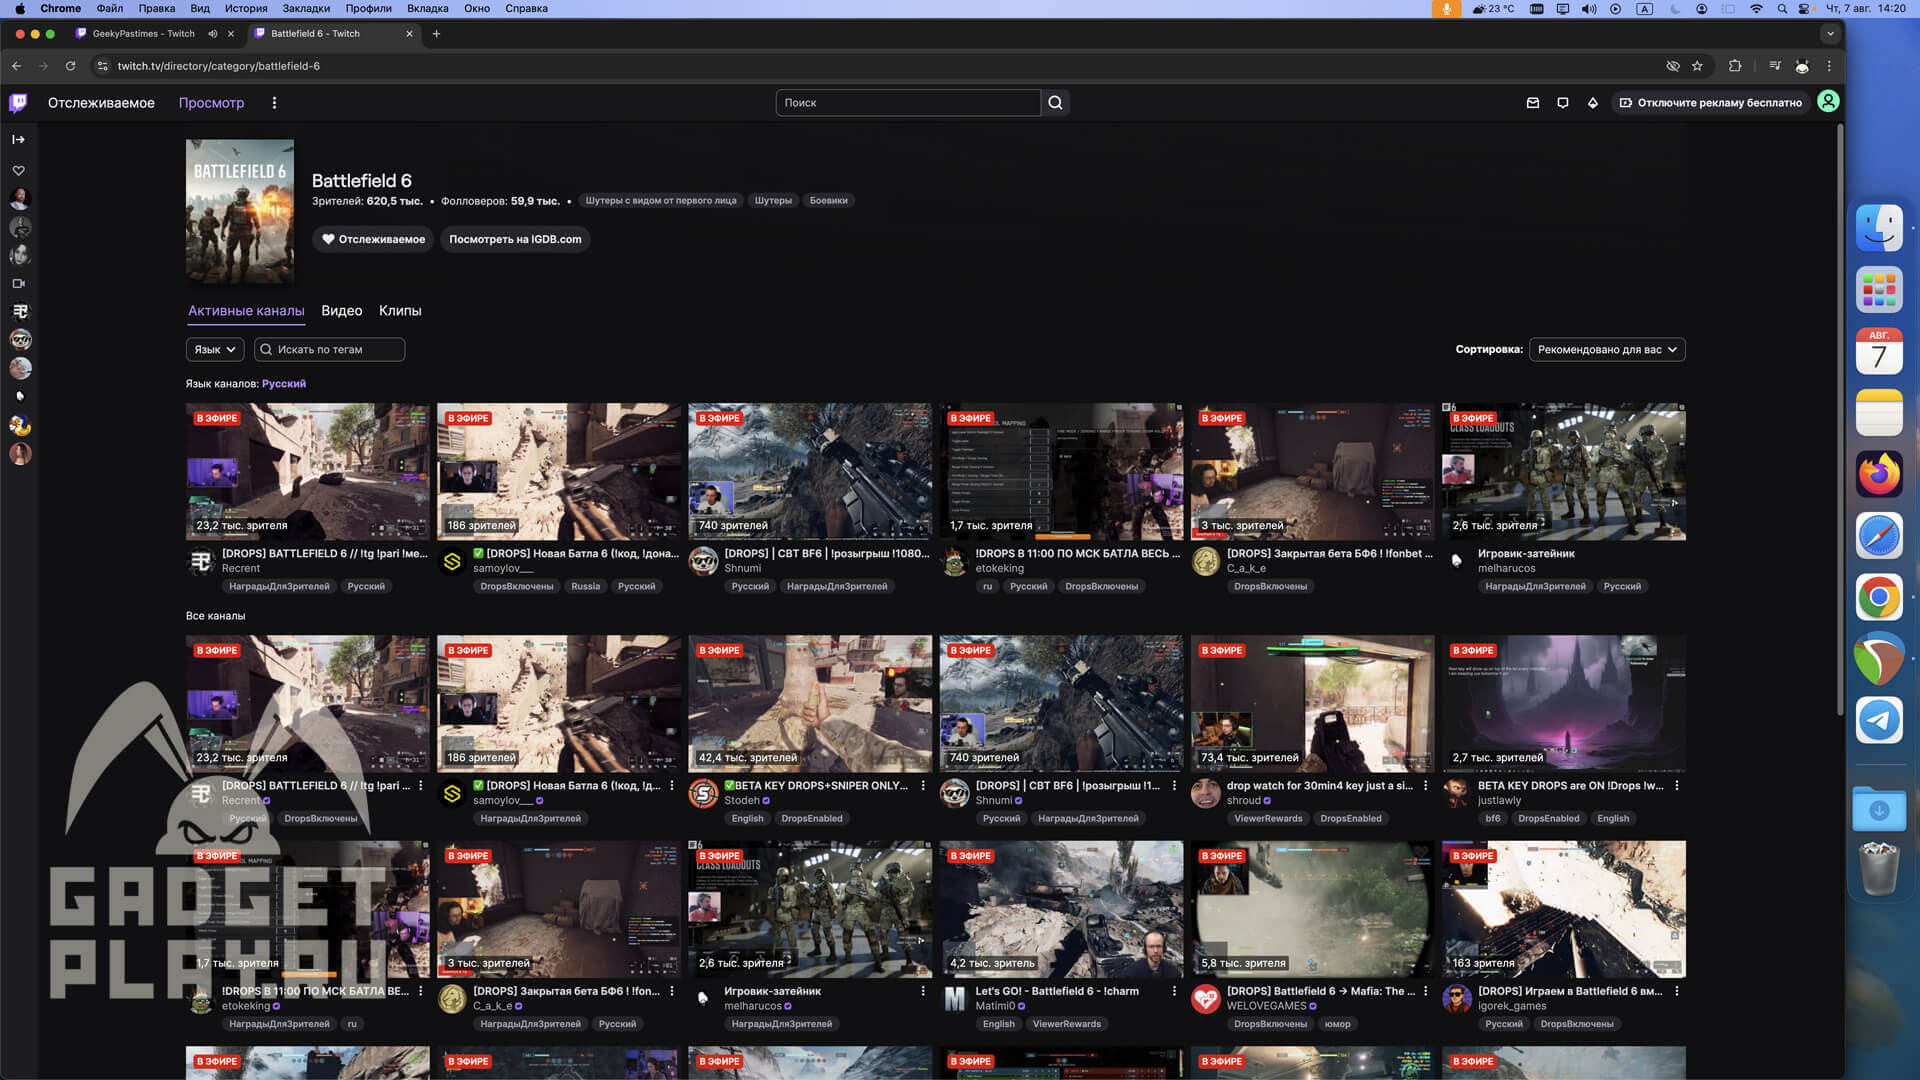
Task: Open Google Chrome from the Dock
Action: [x=1879, y=597]
